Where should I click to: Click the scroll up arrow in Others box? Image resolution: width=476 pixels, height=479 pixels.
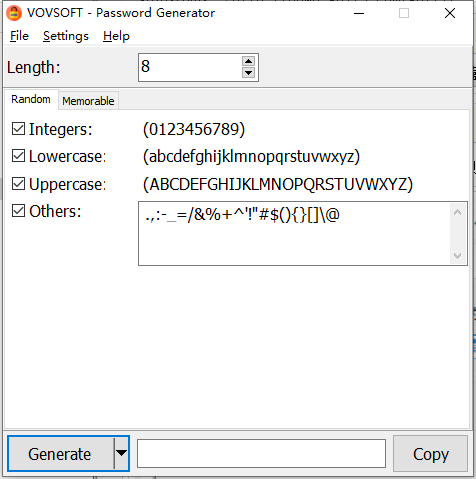(x=457, y=212)
